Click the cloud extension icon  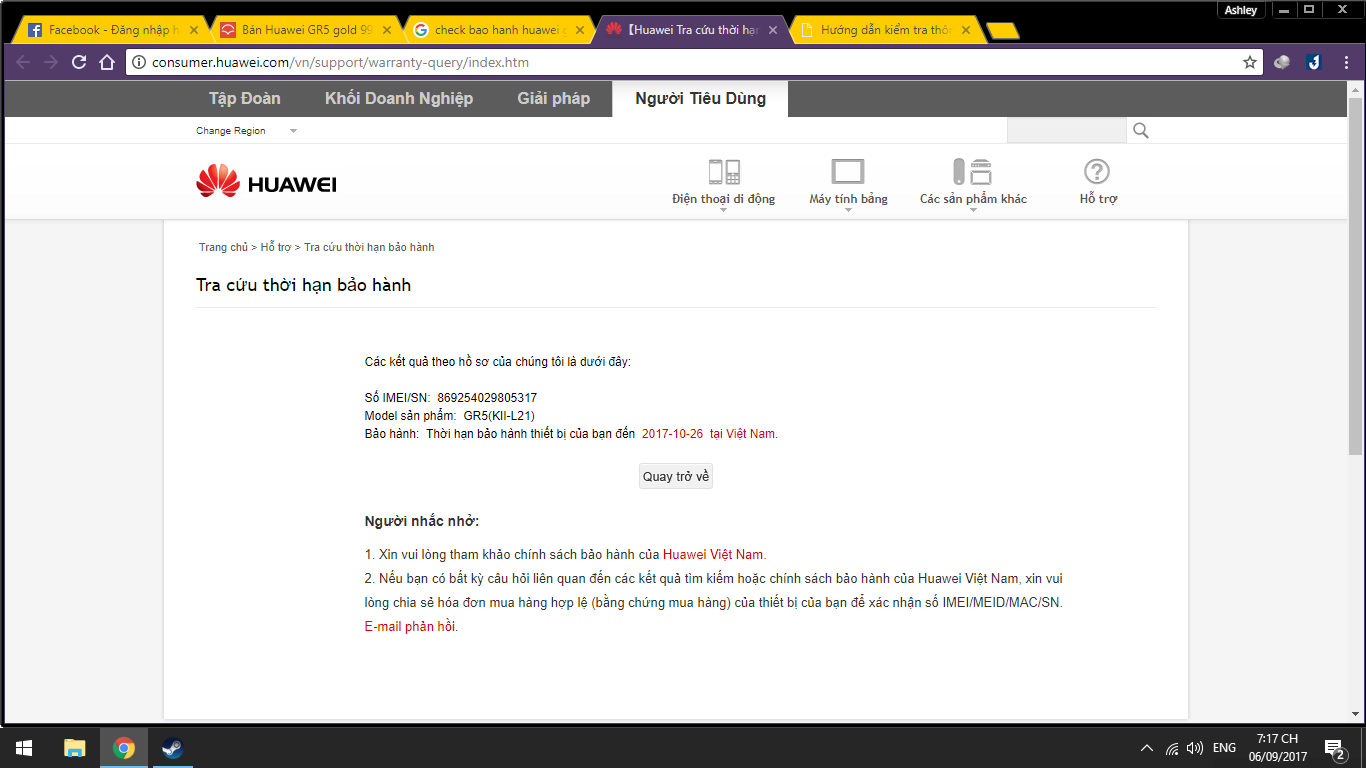1282,62
